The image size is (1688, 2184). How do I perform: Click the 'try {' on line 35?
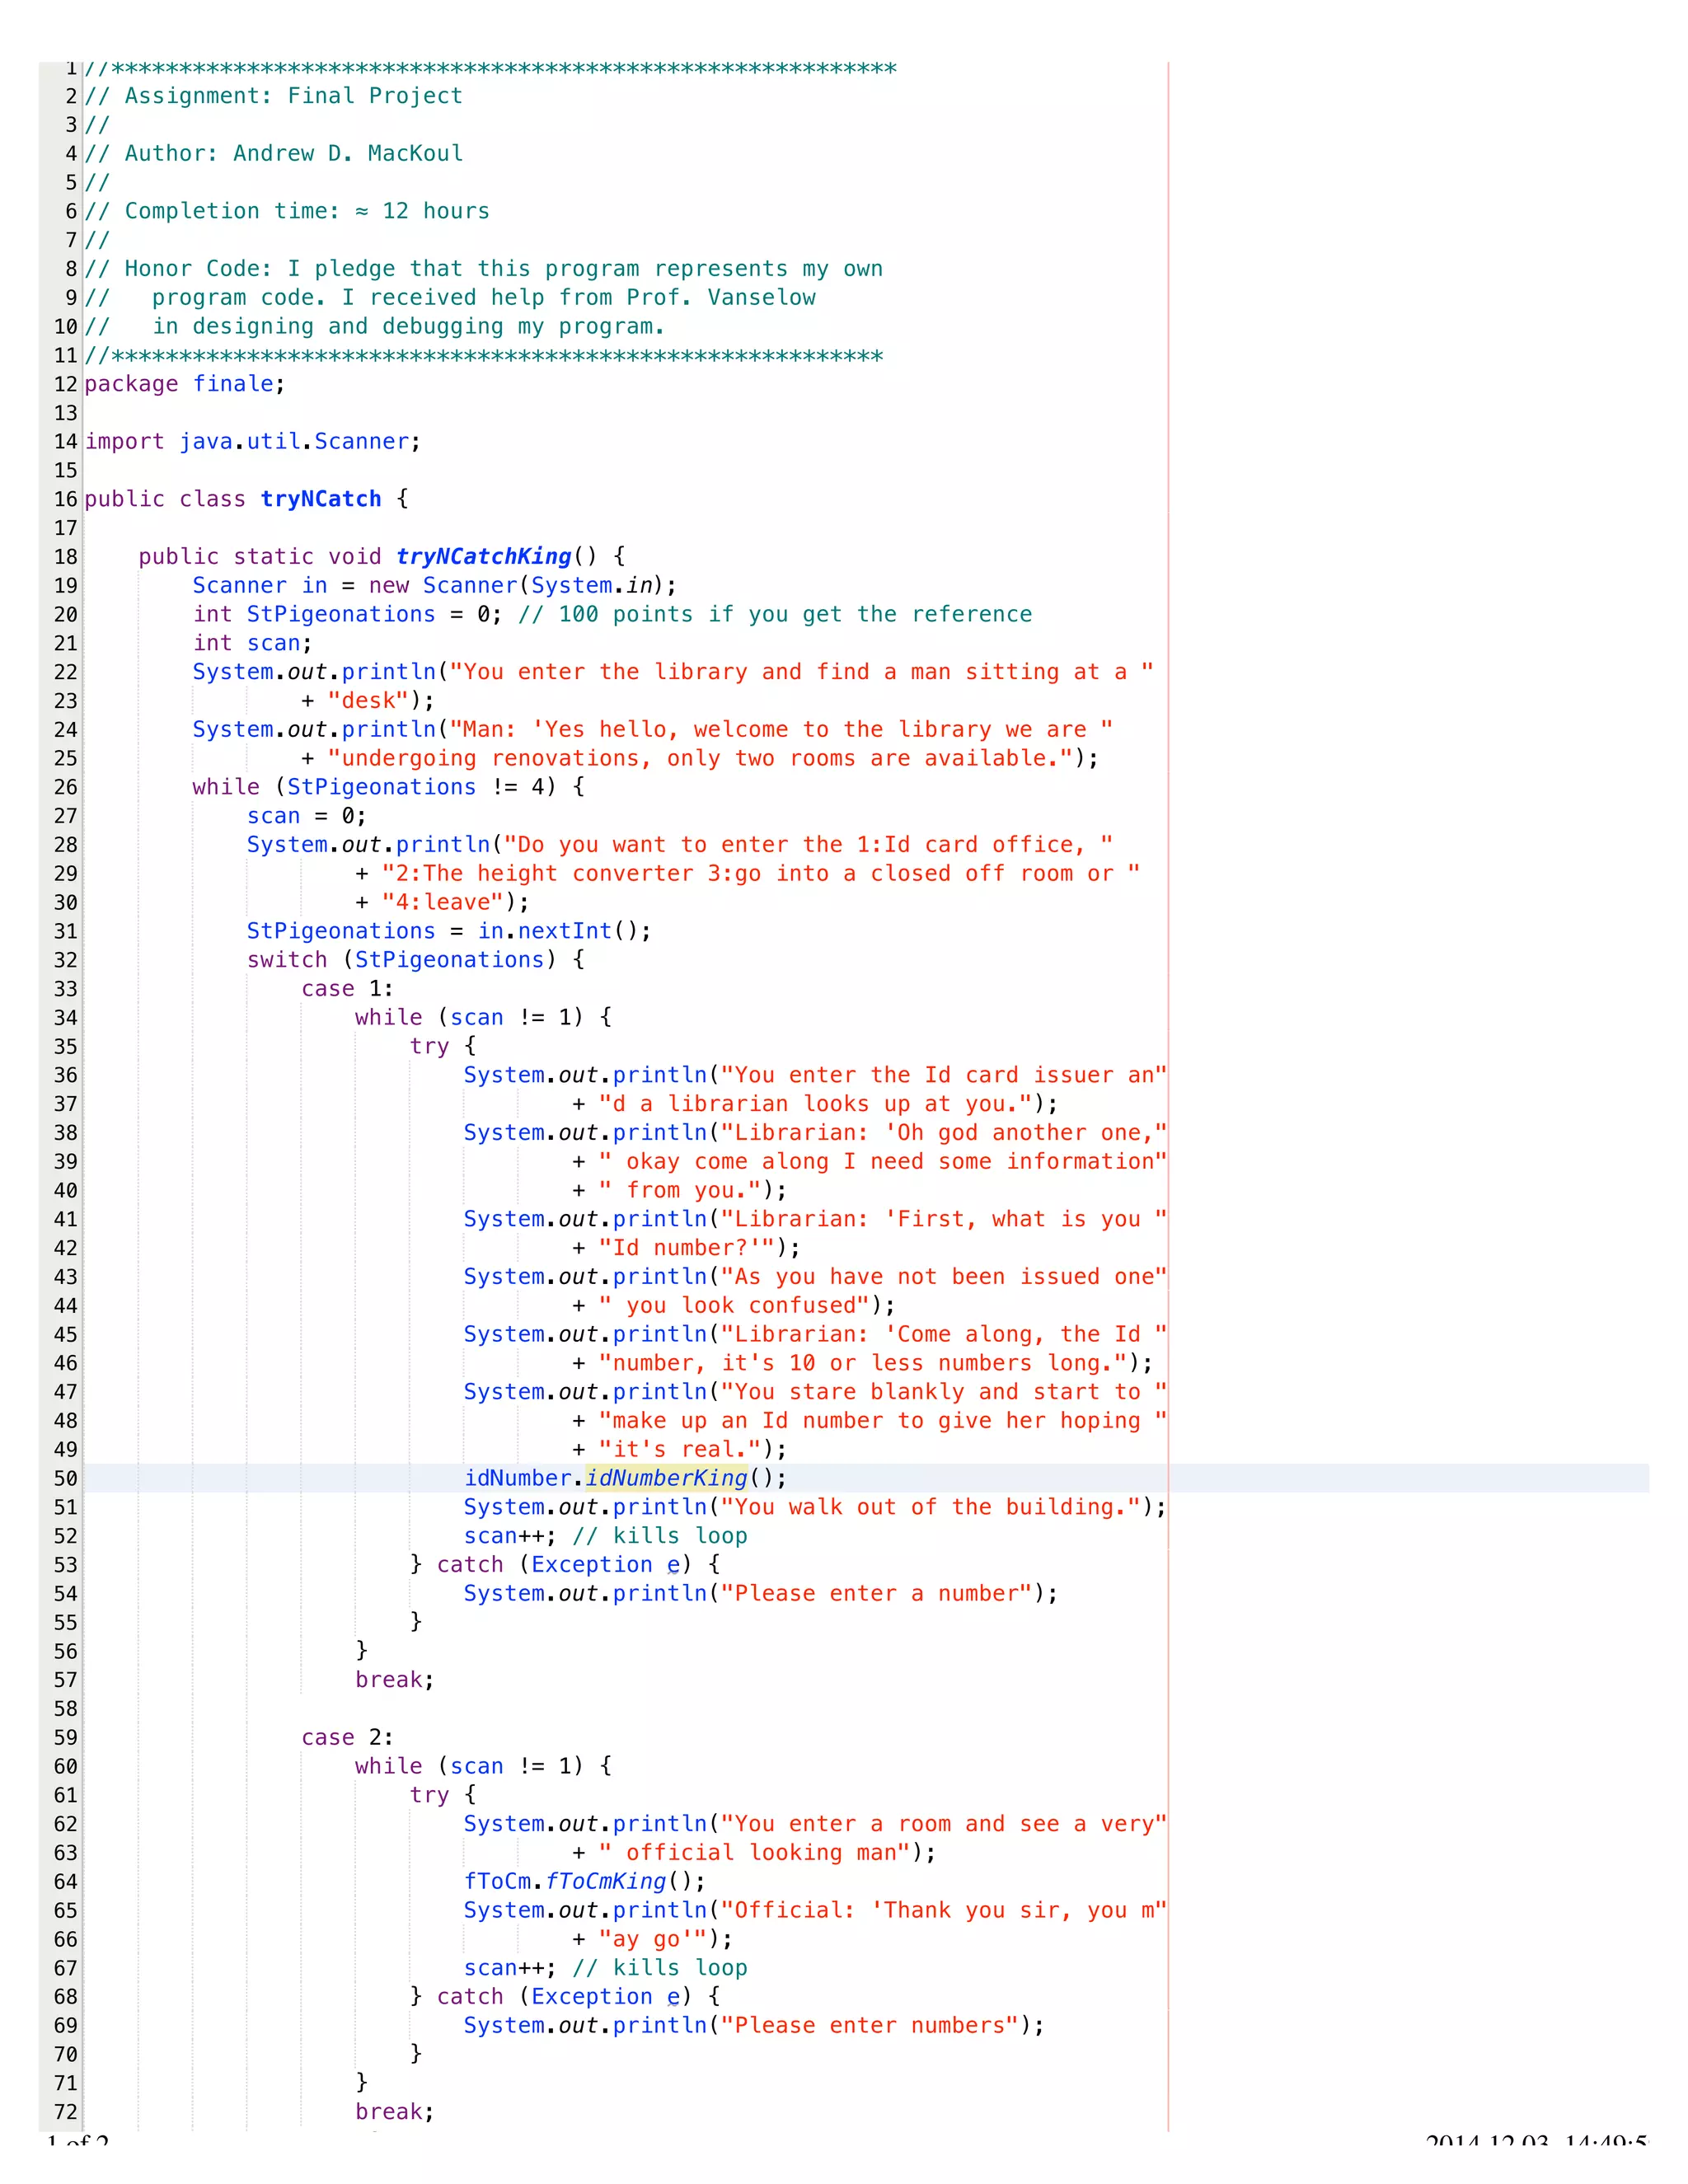tap(443, 1046)
